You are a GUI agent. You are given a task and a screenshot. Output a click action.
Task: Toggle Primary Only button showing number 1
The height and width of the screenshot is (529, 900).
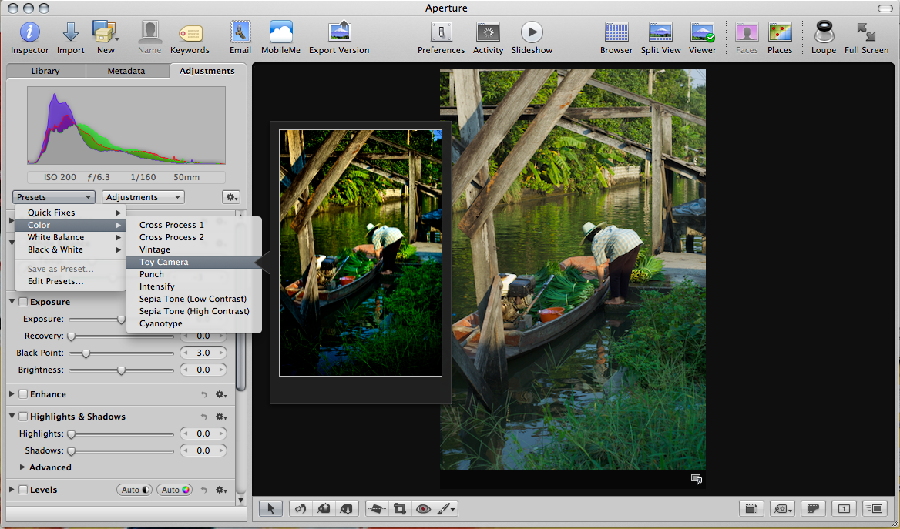click(x=844, y=508)
